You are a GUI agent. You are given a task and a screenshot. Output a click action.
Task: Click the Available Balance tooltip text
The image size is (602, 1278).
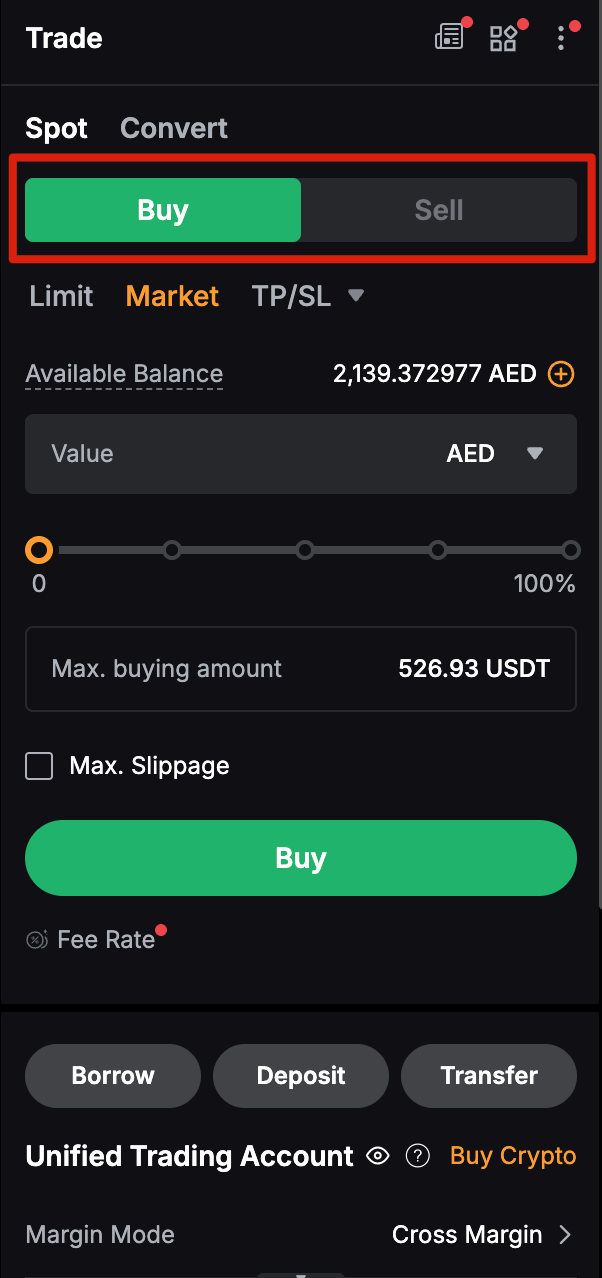[x=123, y=373]
